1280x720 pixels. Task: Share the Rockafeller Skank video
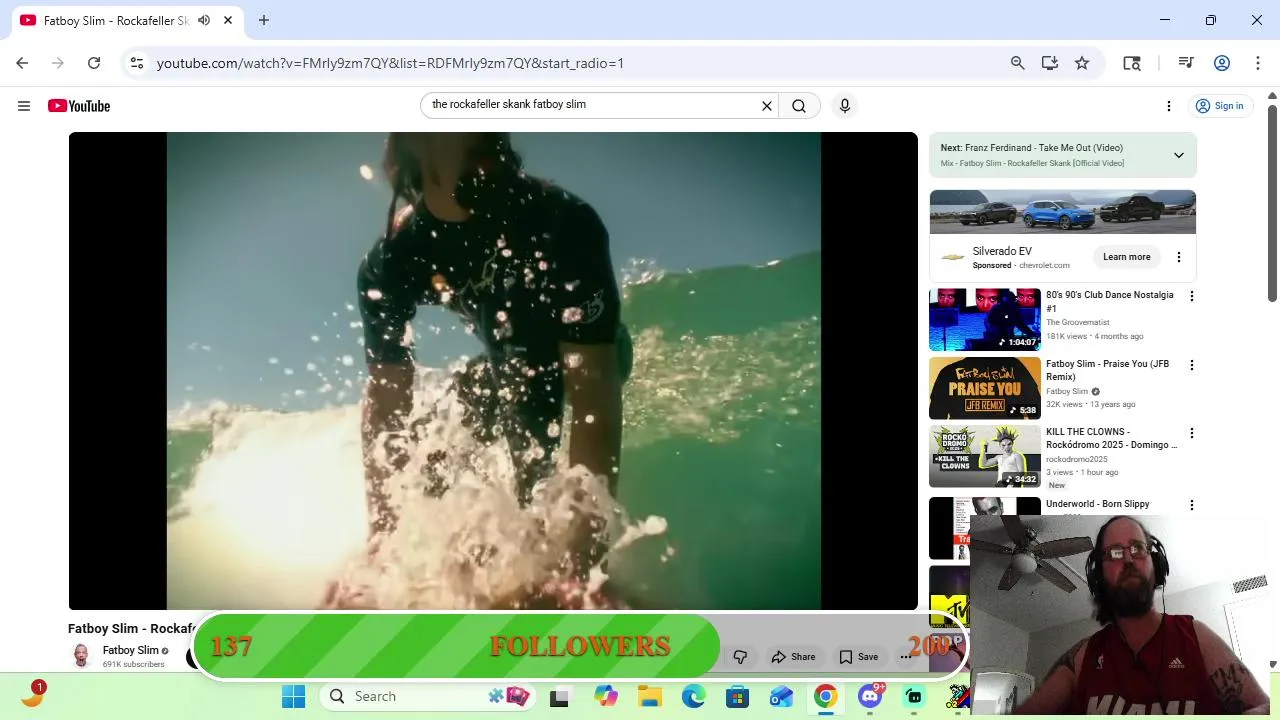793,657
